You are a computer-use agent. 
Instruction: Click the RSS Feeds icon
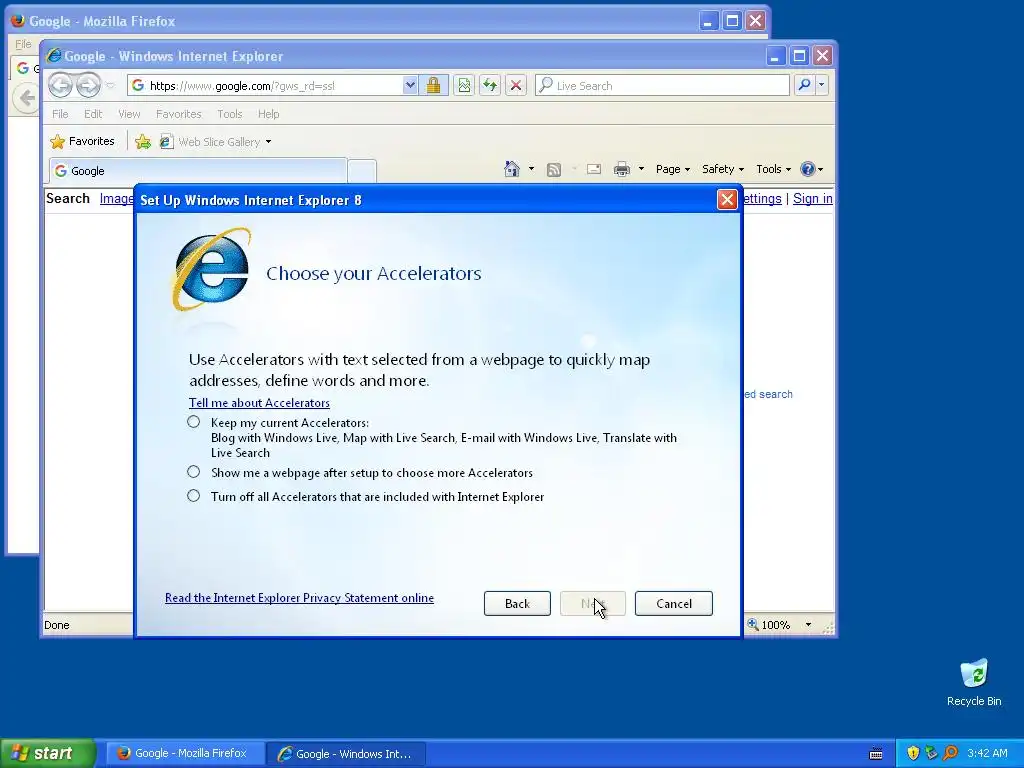[x=554, y=170]
